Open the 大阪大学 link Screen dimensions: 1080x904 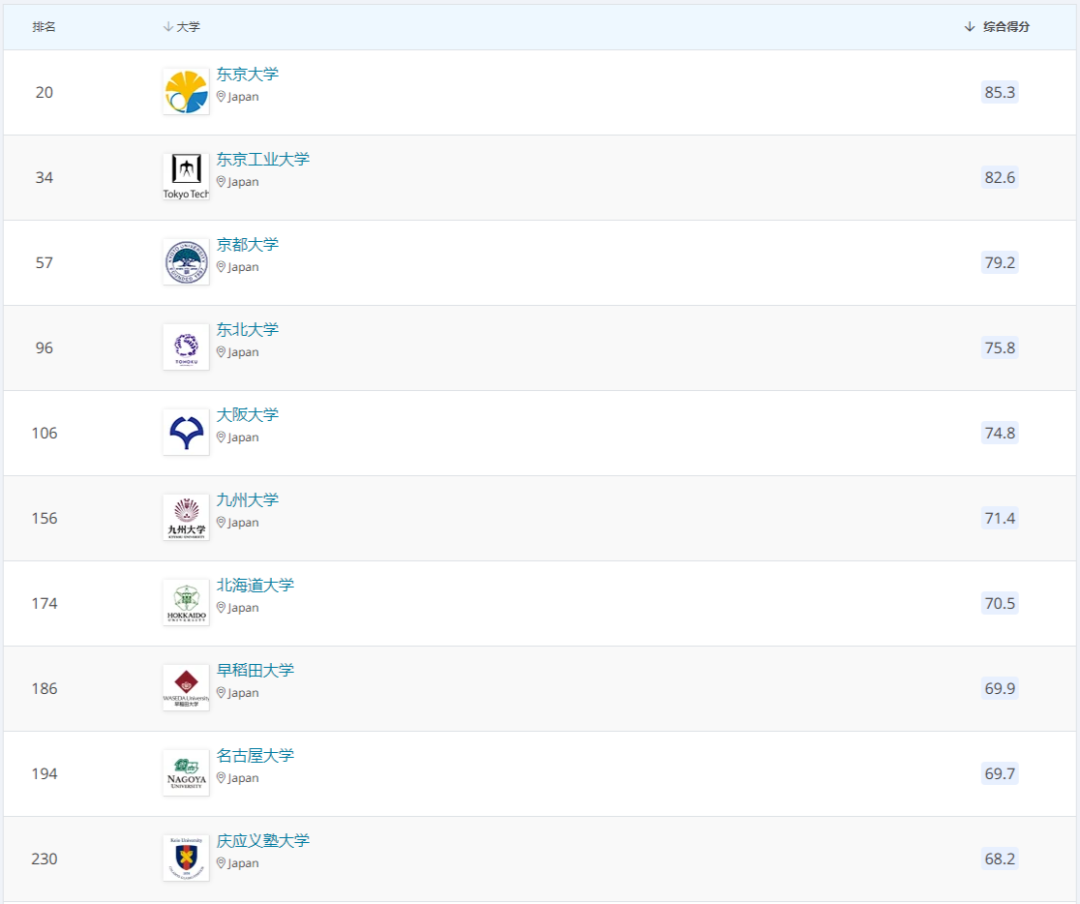(x=247, y=415)
